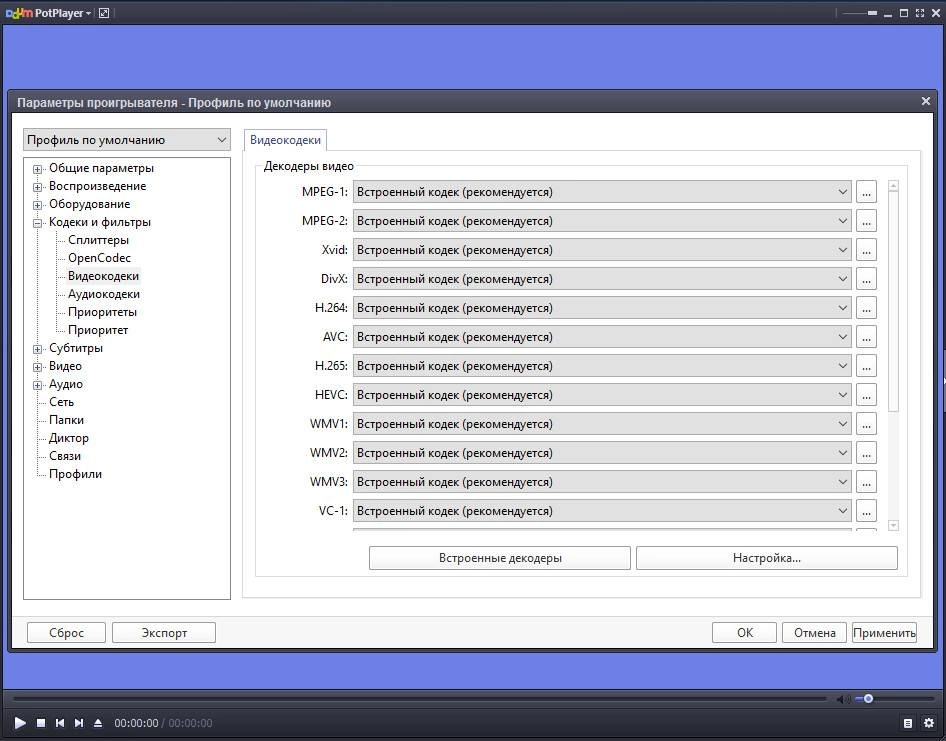This screenshot has height=741, width=946.
Task: Select 'Приоритеты' in the tree
Action: (x=103, y=312)
